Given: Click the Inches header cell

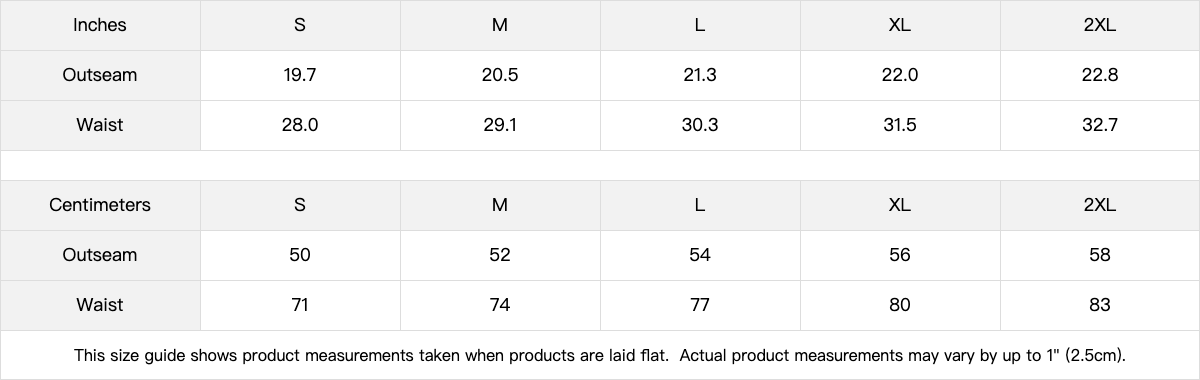Looking at the screenshot, I should click(x=100, y=25).
